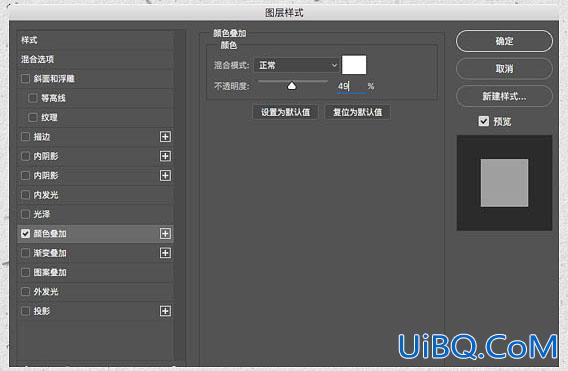The image size is (568, 371).
Task: Click 设置为默认值 button
Action: [285, 112]
